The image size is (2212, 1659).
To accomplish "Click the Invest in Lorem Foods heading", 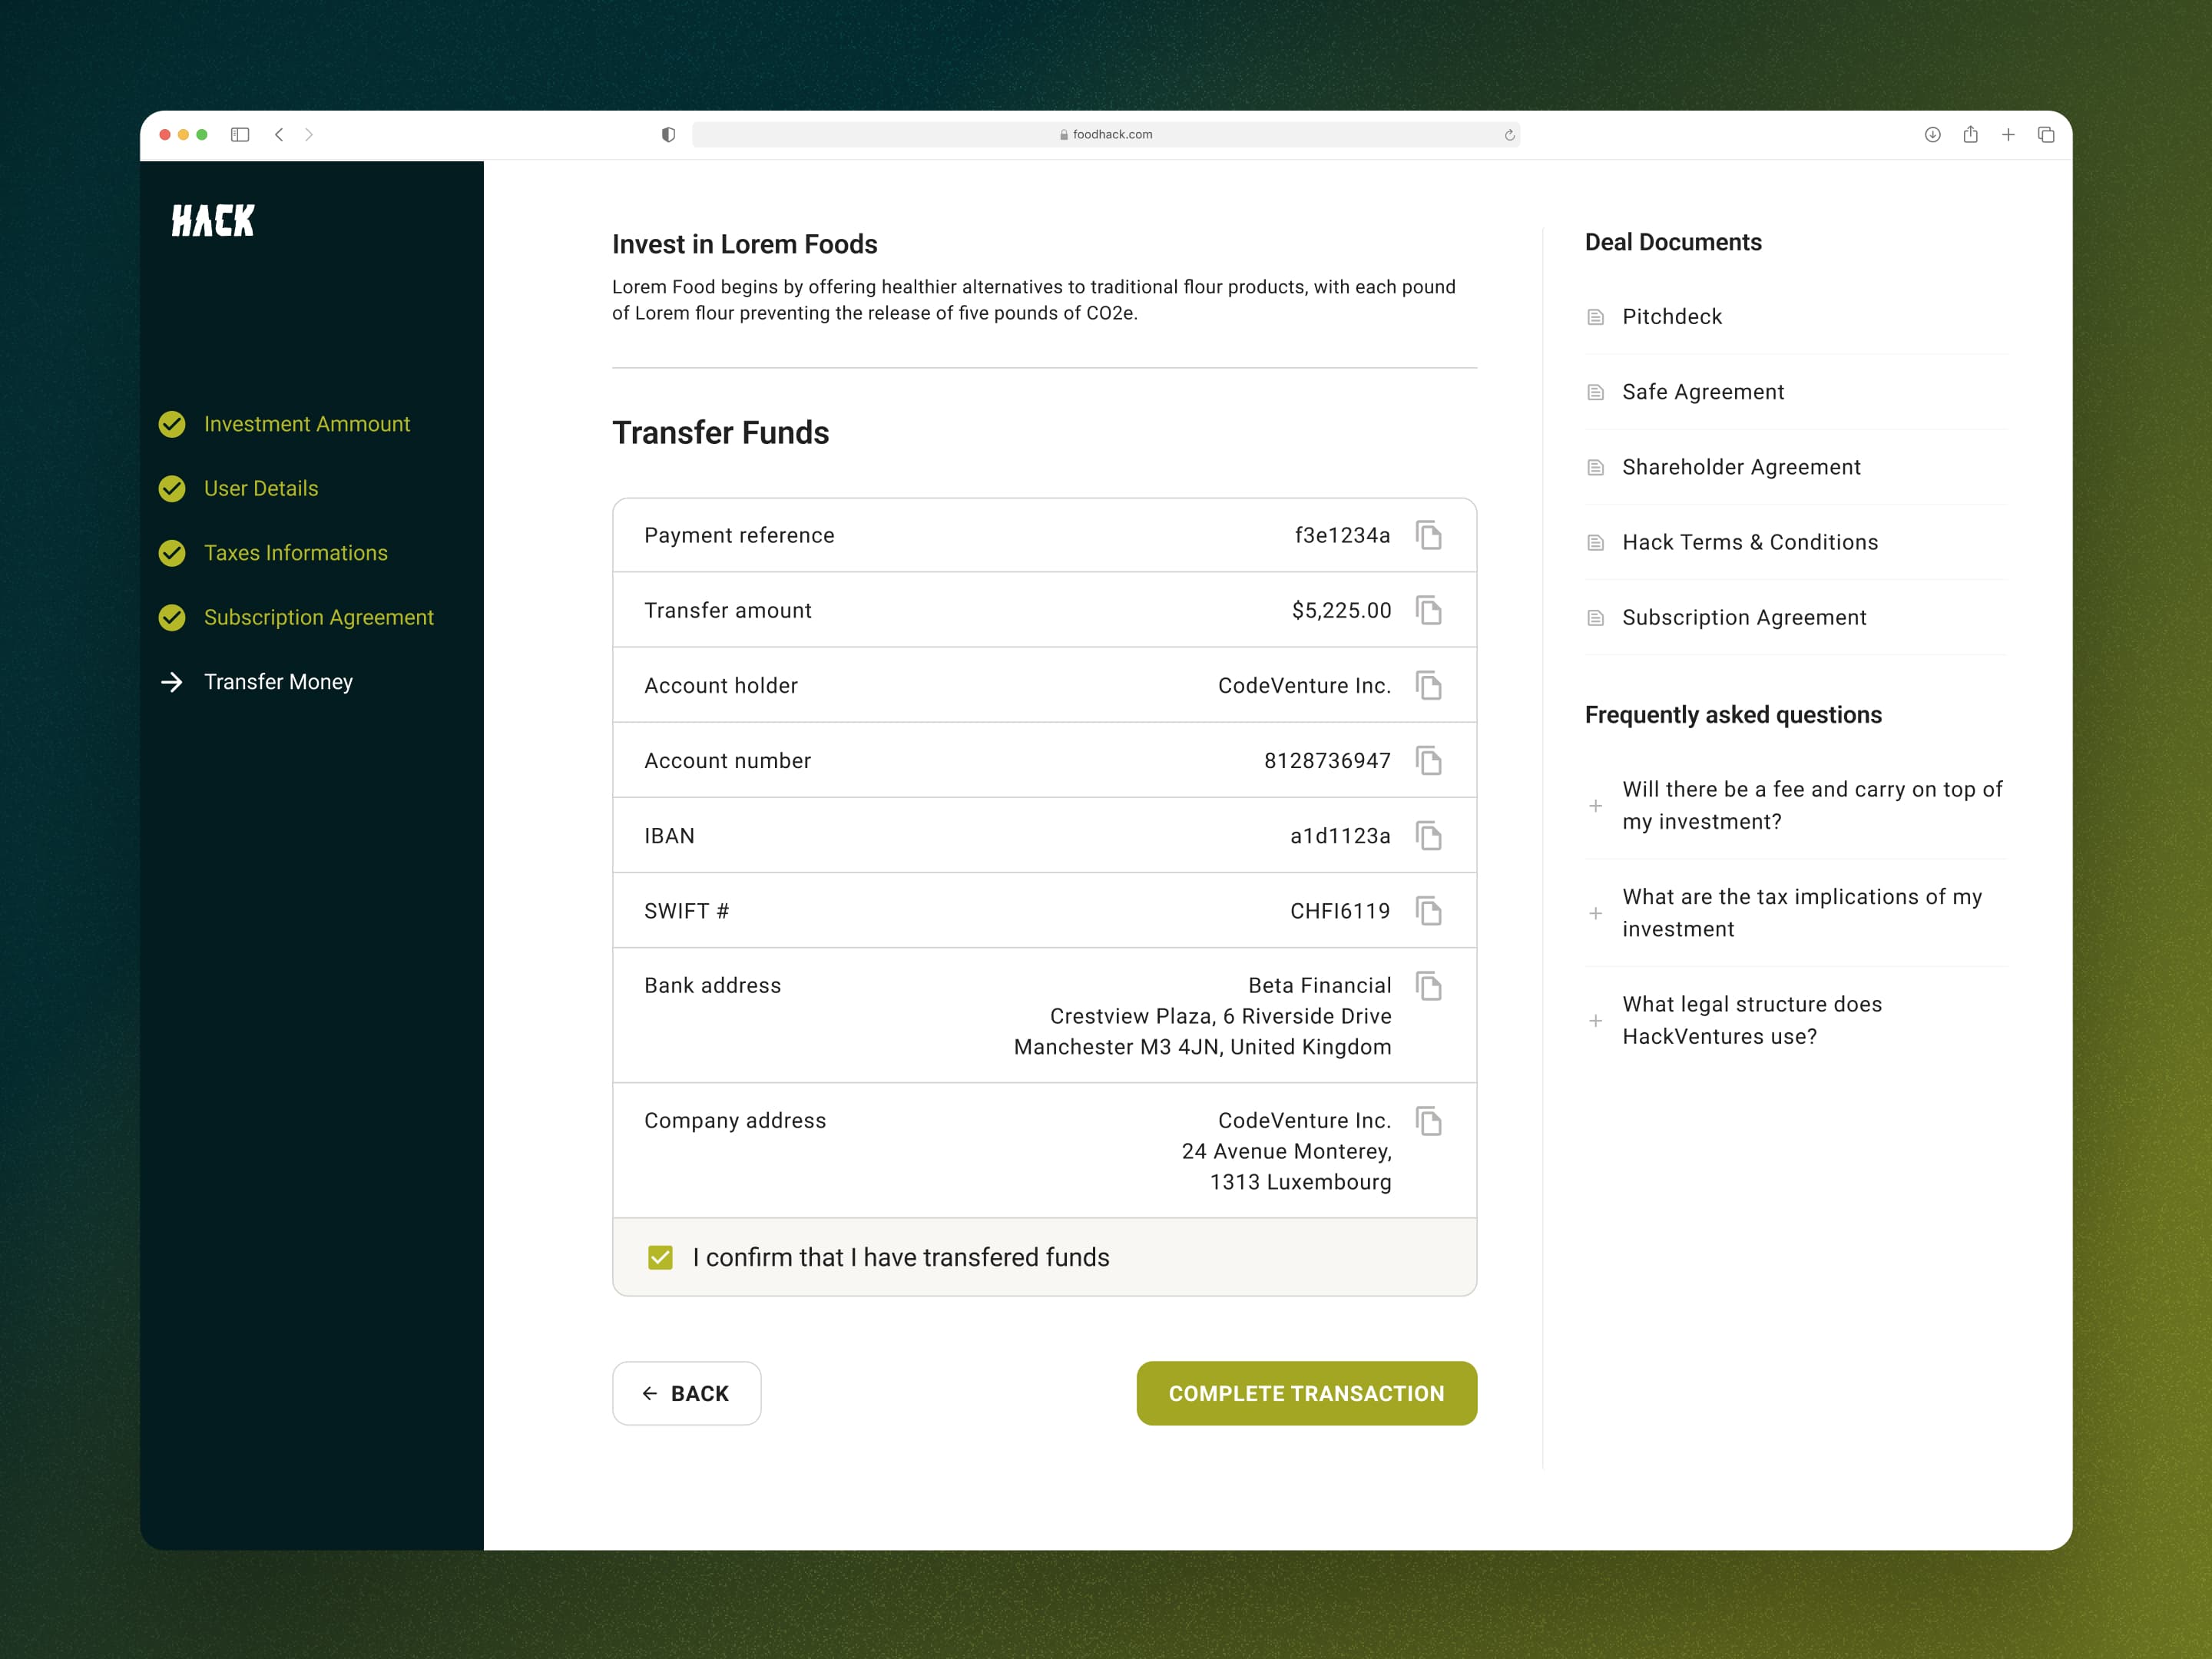I will click(x=745, y=244).
